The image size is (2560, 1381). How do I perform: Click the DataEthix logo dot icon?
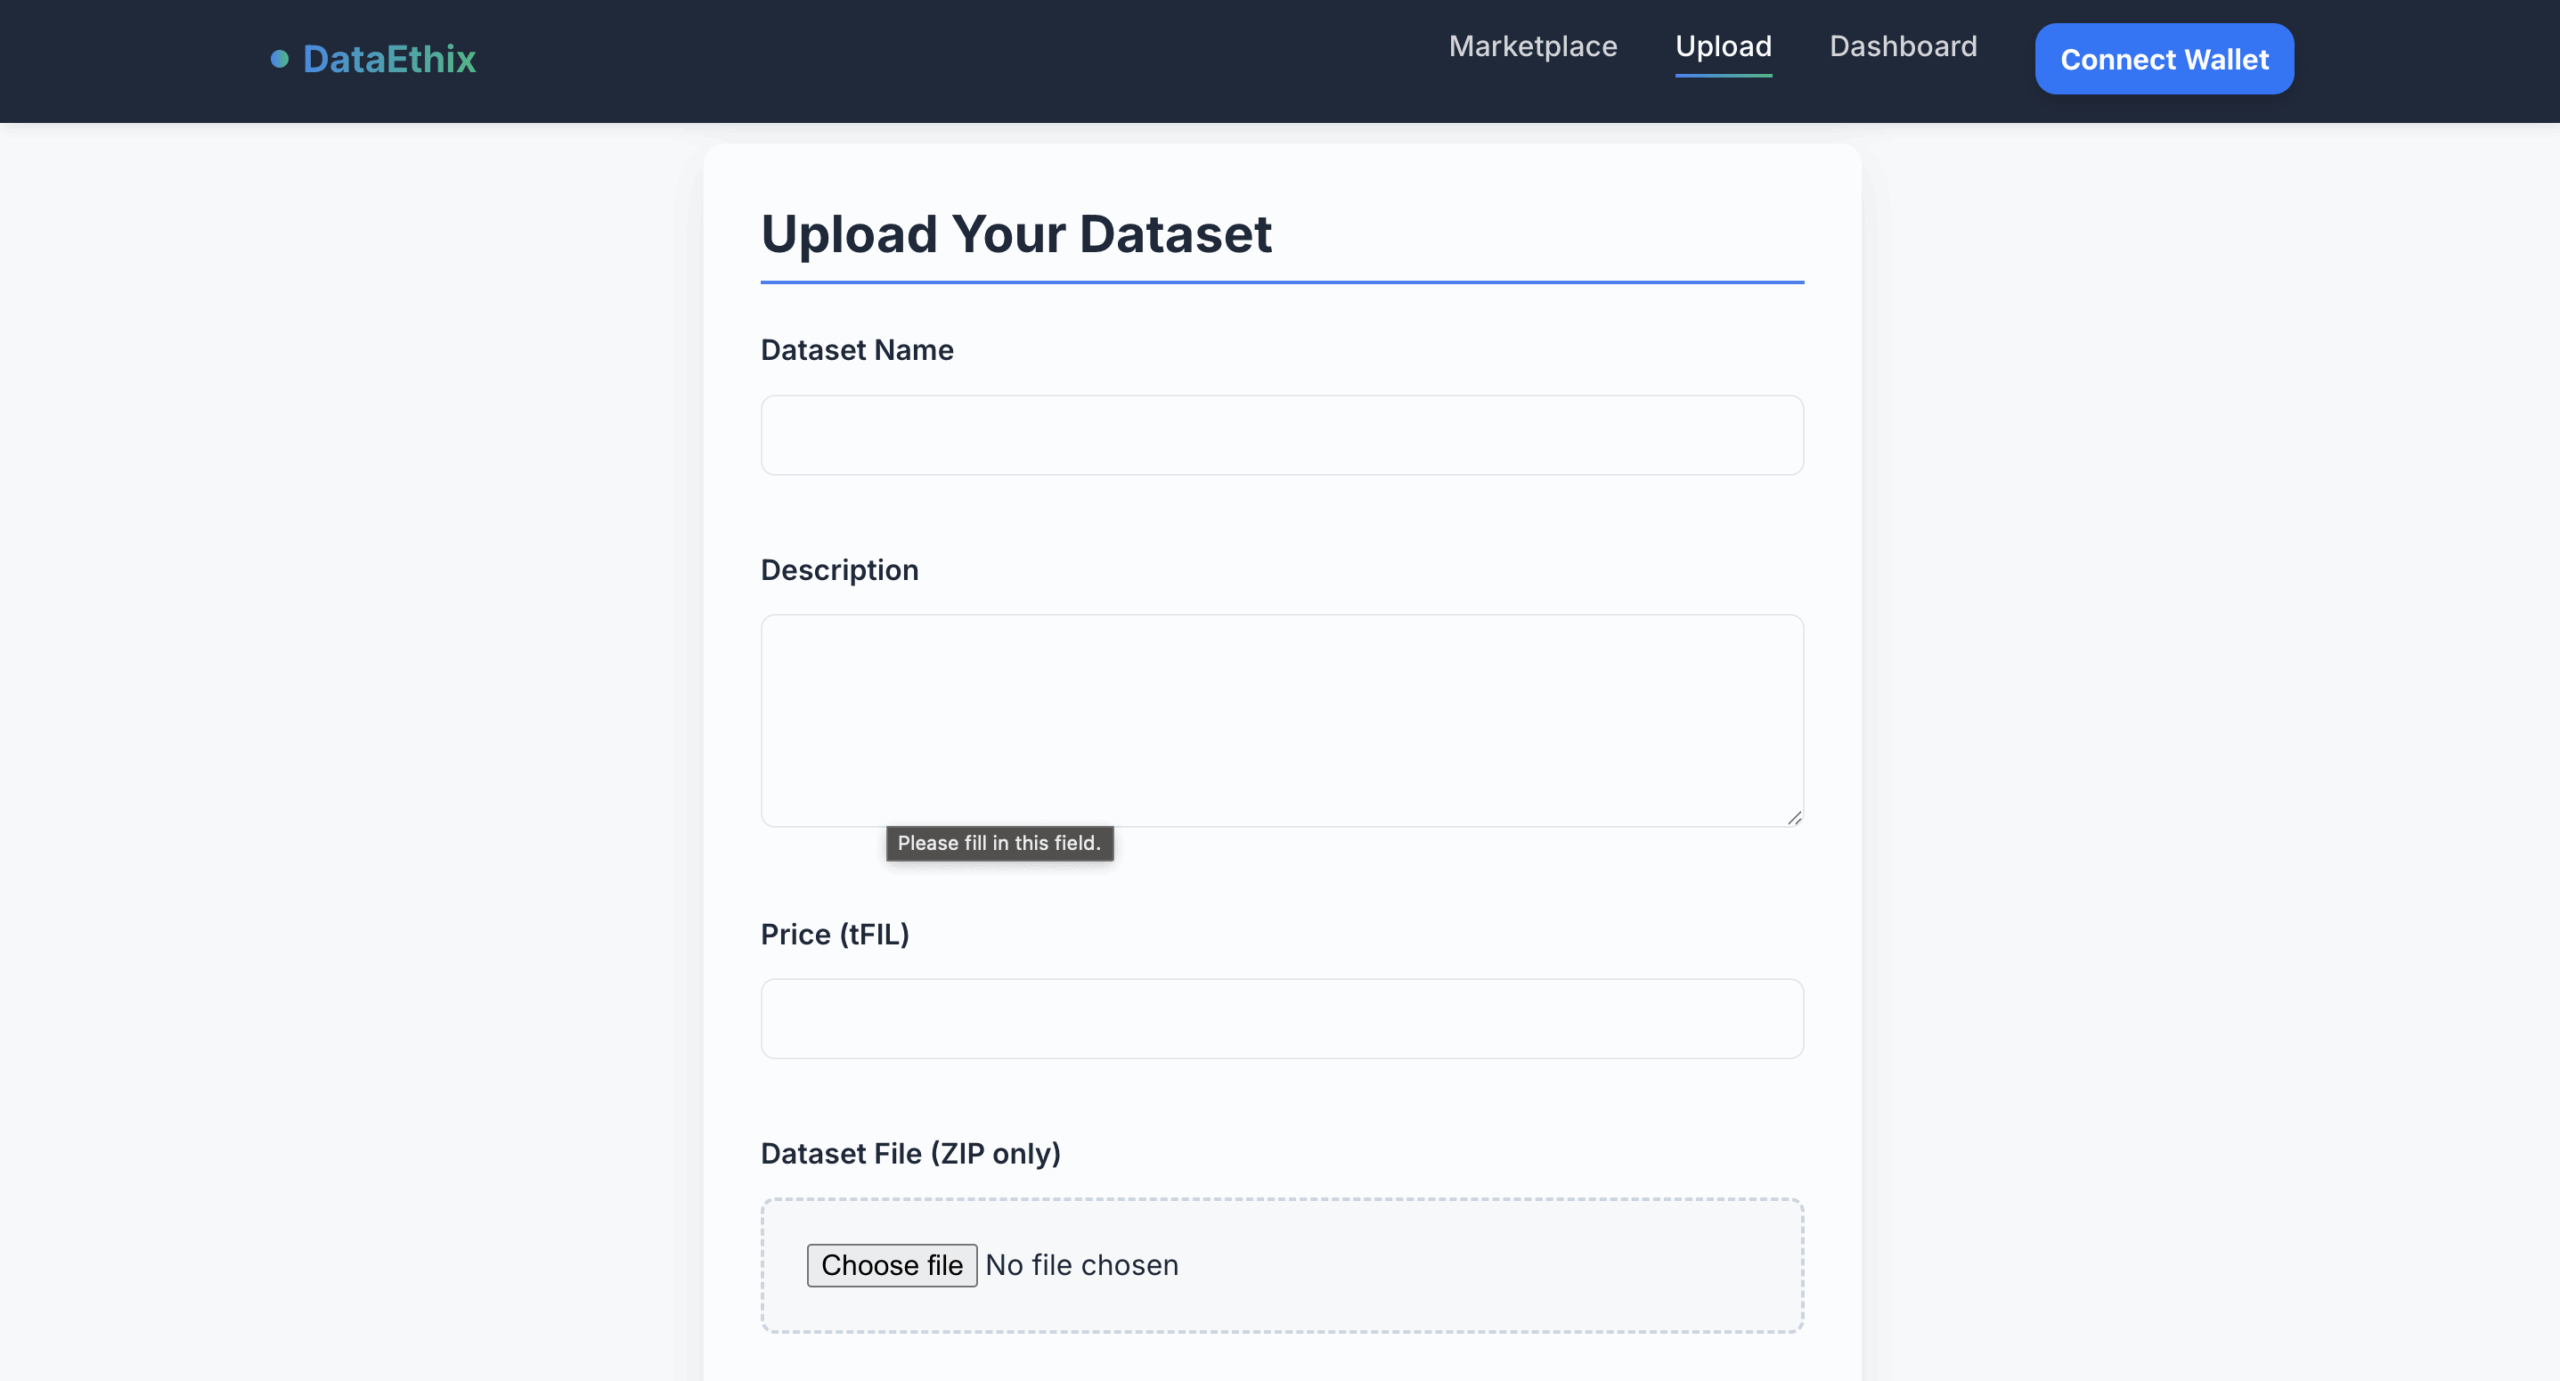pos(280,59)
